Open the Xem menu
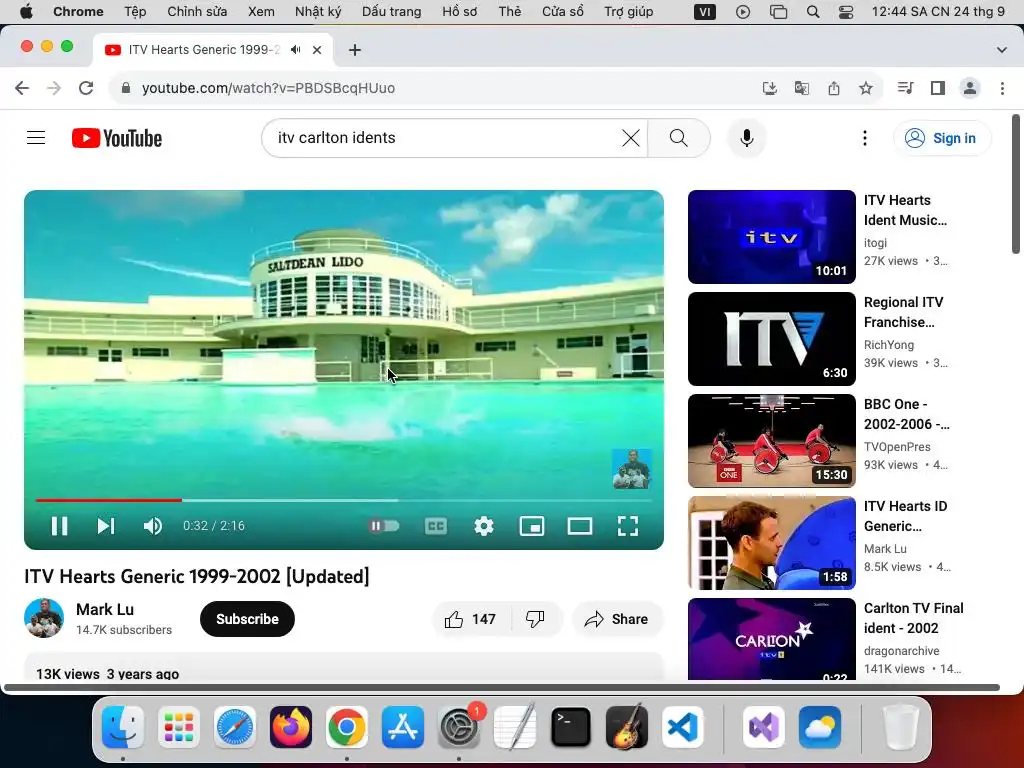This screenshot has width=1024, height=768. click(x=261, y=11)
